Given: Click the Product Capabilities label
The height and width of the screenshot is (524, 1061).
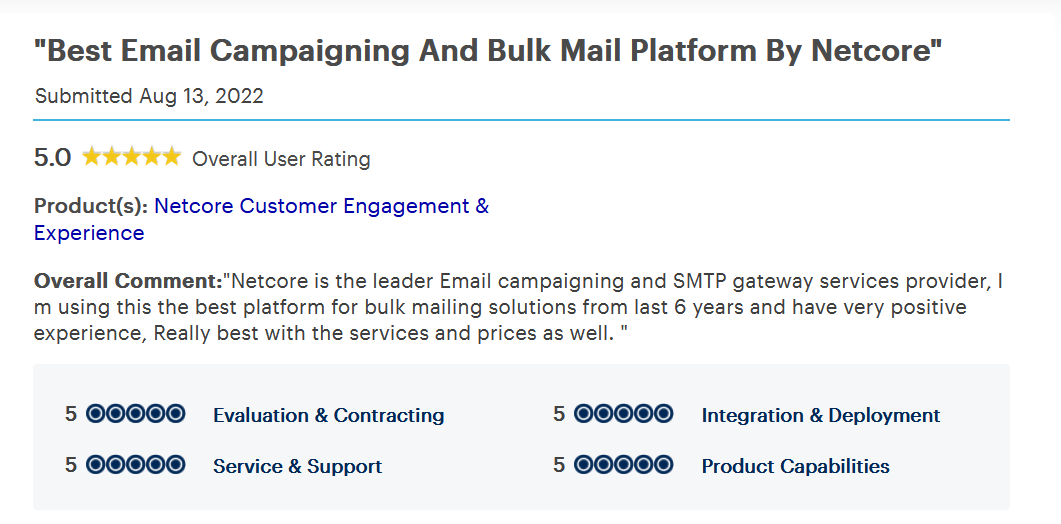Looking at the screenshot, I should pos(796,466).
